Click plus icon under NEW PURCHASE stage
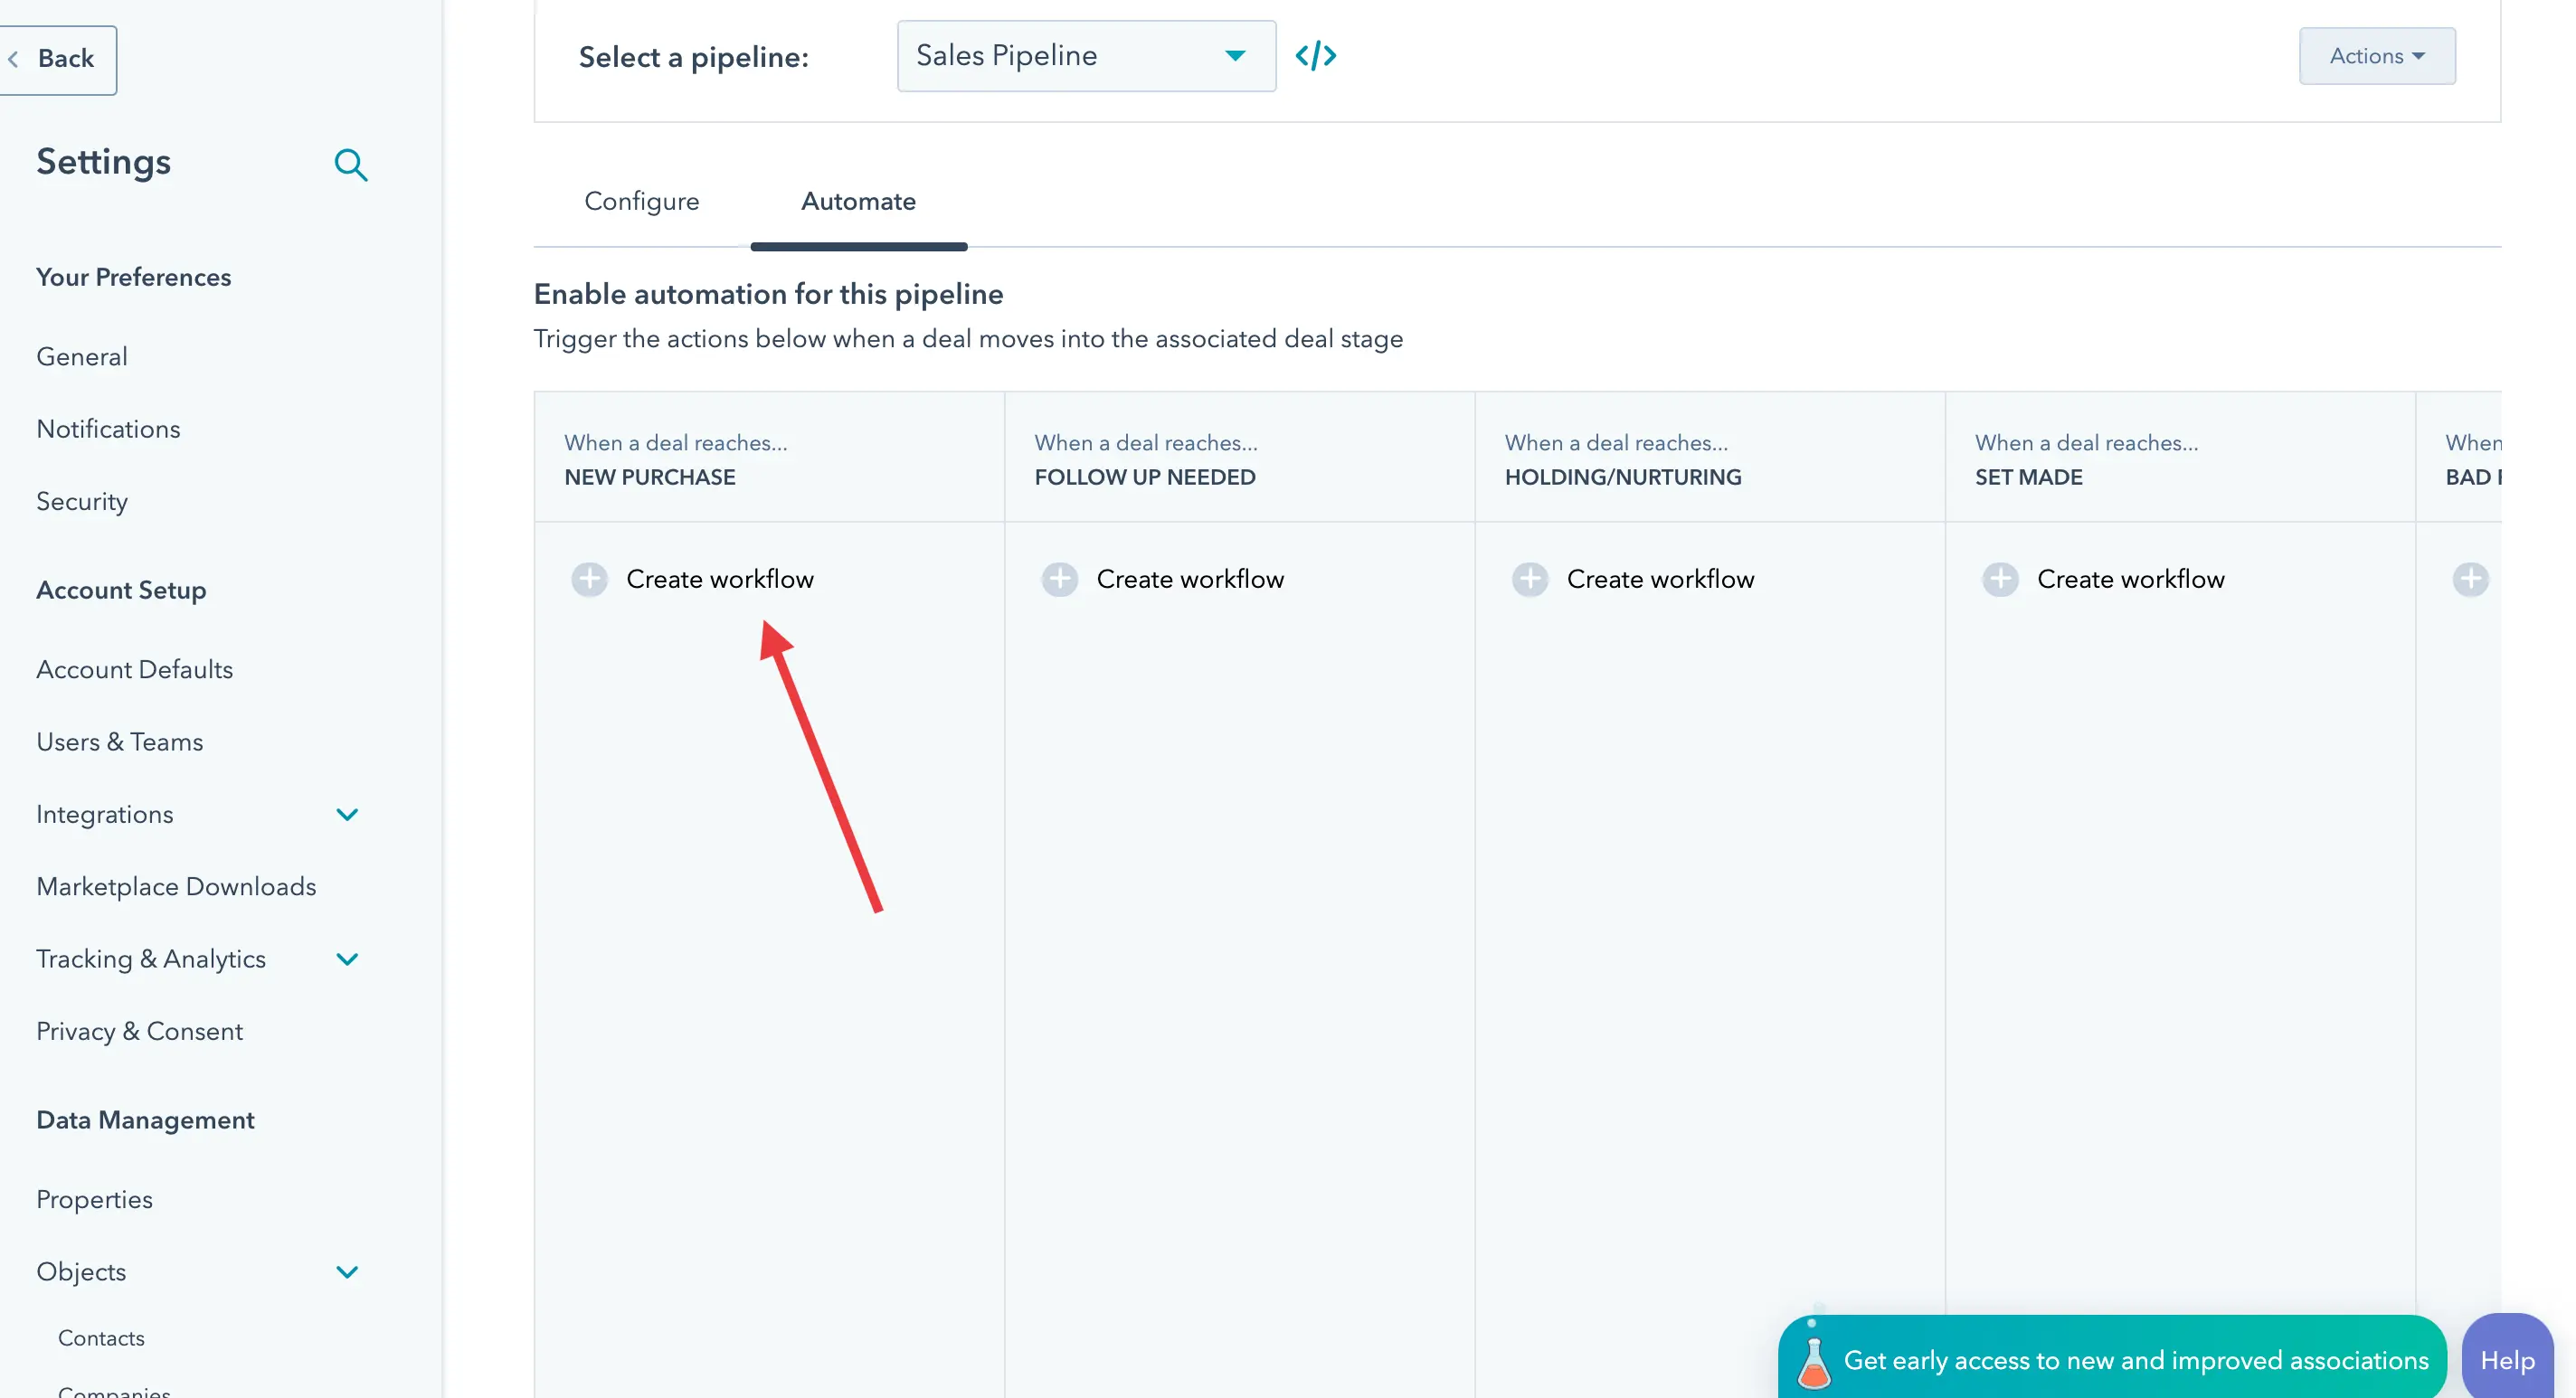The image size is (2576, 1398). 589,579
